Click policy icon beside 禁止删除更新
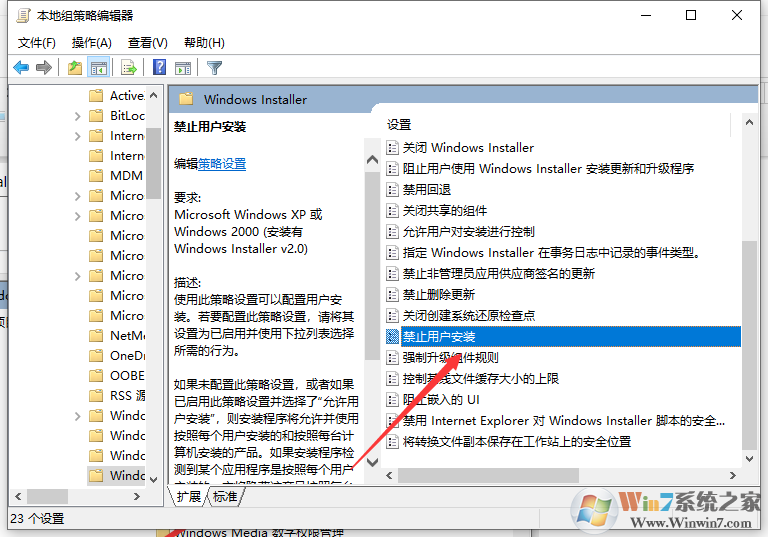 [392, 295]
